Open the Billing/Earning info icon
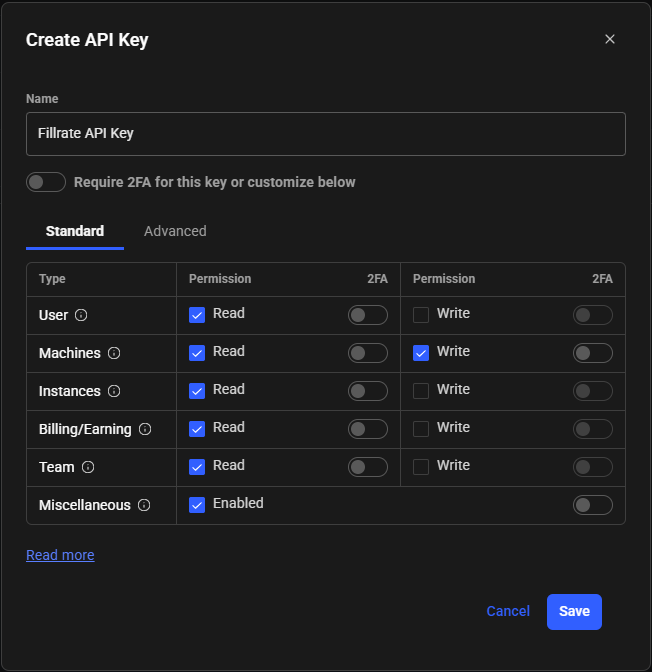652x672 pixels. click(145, 429)
